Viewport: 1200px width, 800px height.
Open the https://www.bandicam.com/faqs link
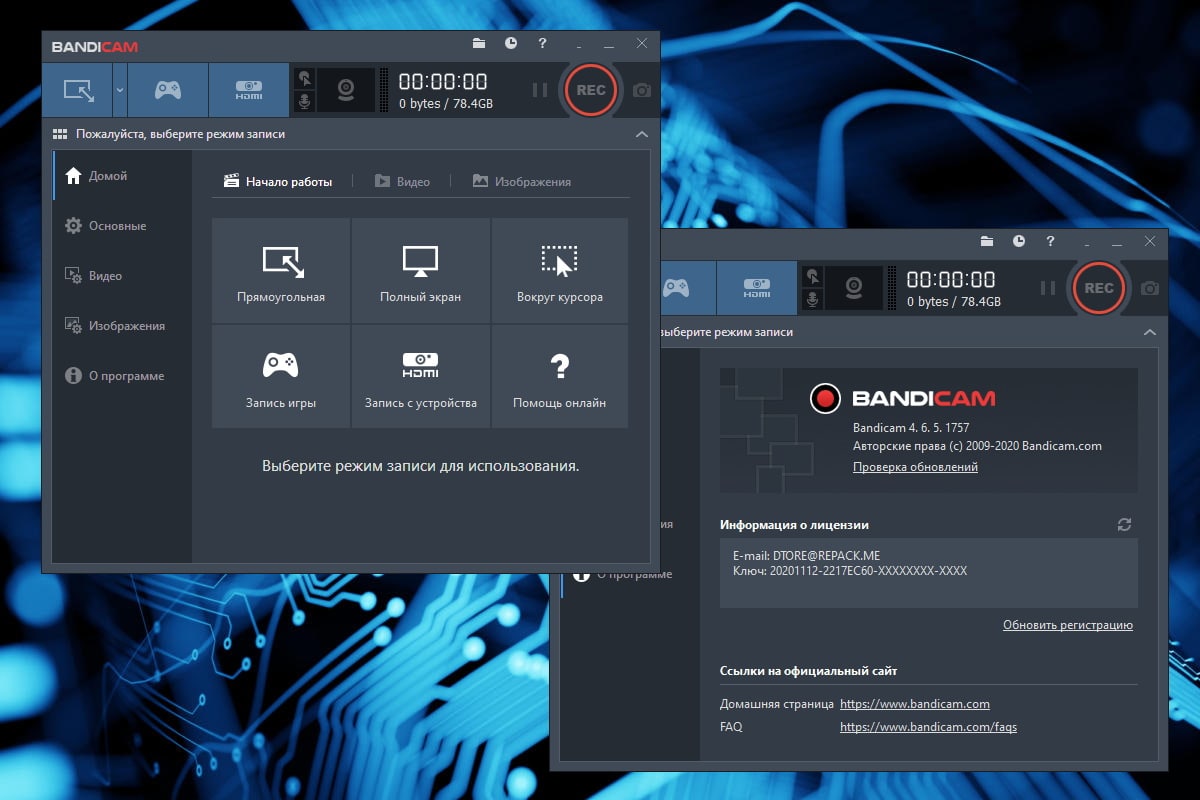928,727
